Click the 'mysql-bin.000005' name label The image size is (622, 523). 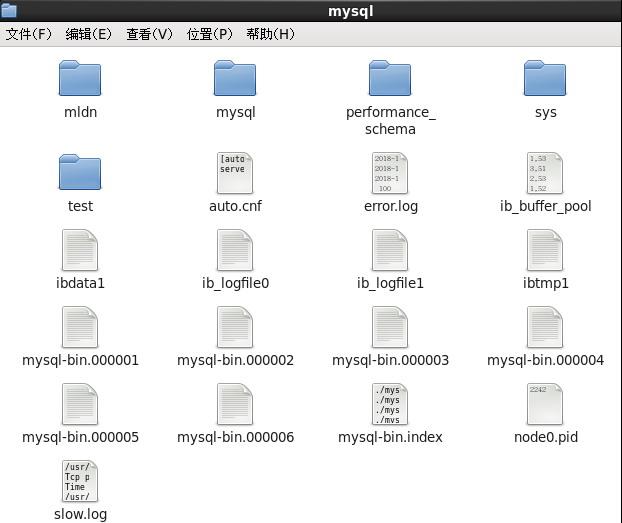pyautogui.click(x=81, y=437)
